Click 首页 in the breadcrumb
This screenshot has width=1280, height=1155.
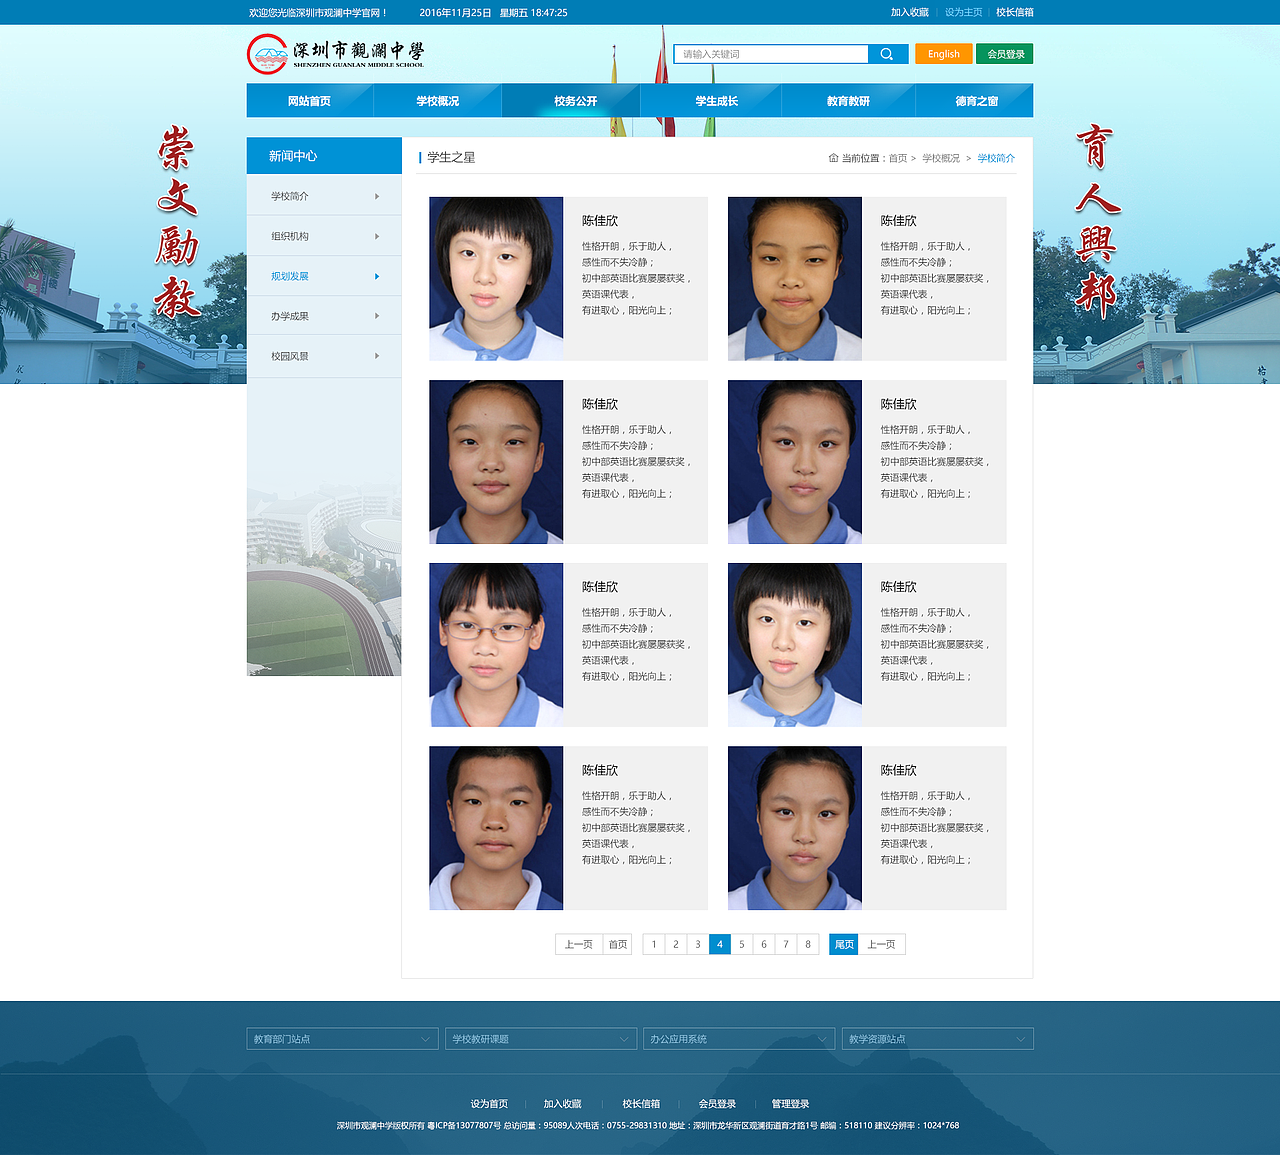898,158
